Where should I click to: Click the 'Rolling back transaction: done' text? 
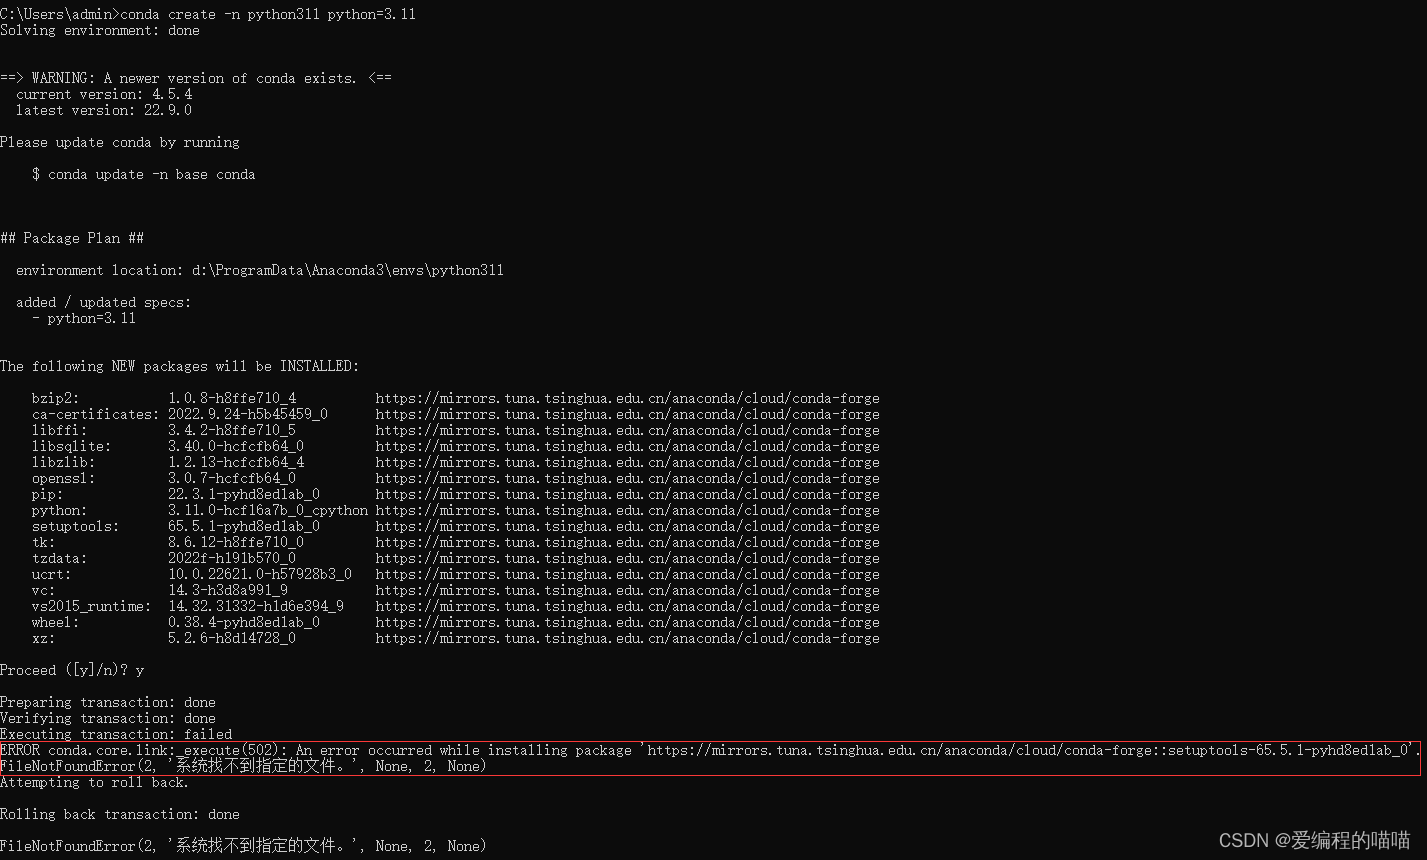click(x=120, y=814)
